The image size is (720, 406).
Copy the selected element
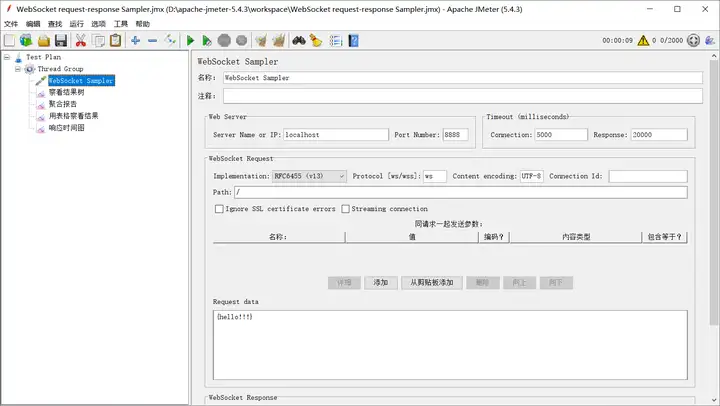pos(98,41)
